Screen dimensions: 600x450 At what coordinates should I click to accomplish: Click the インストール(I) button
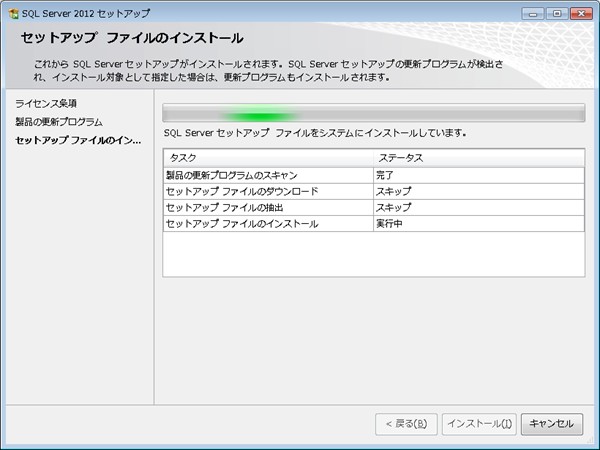pos(479,424)
